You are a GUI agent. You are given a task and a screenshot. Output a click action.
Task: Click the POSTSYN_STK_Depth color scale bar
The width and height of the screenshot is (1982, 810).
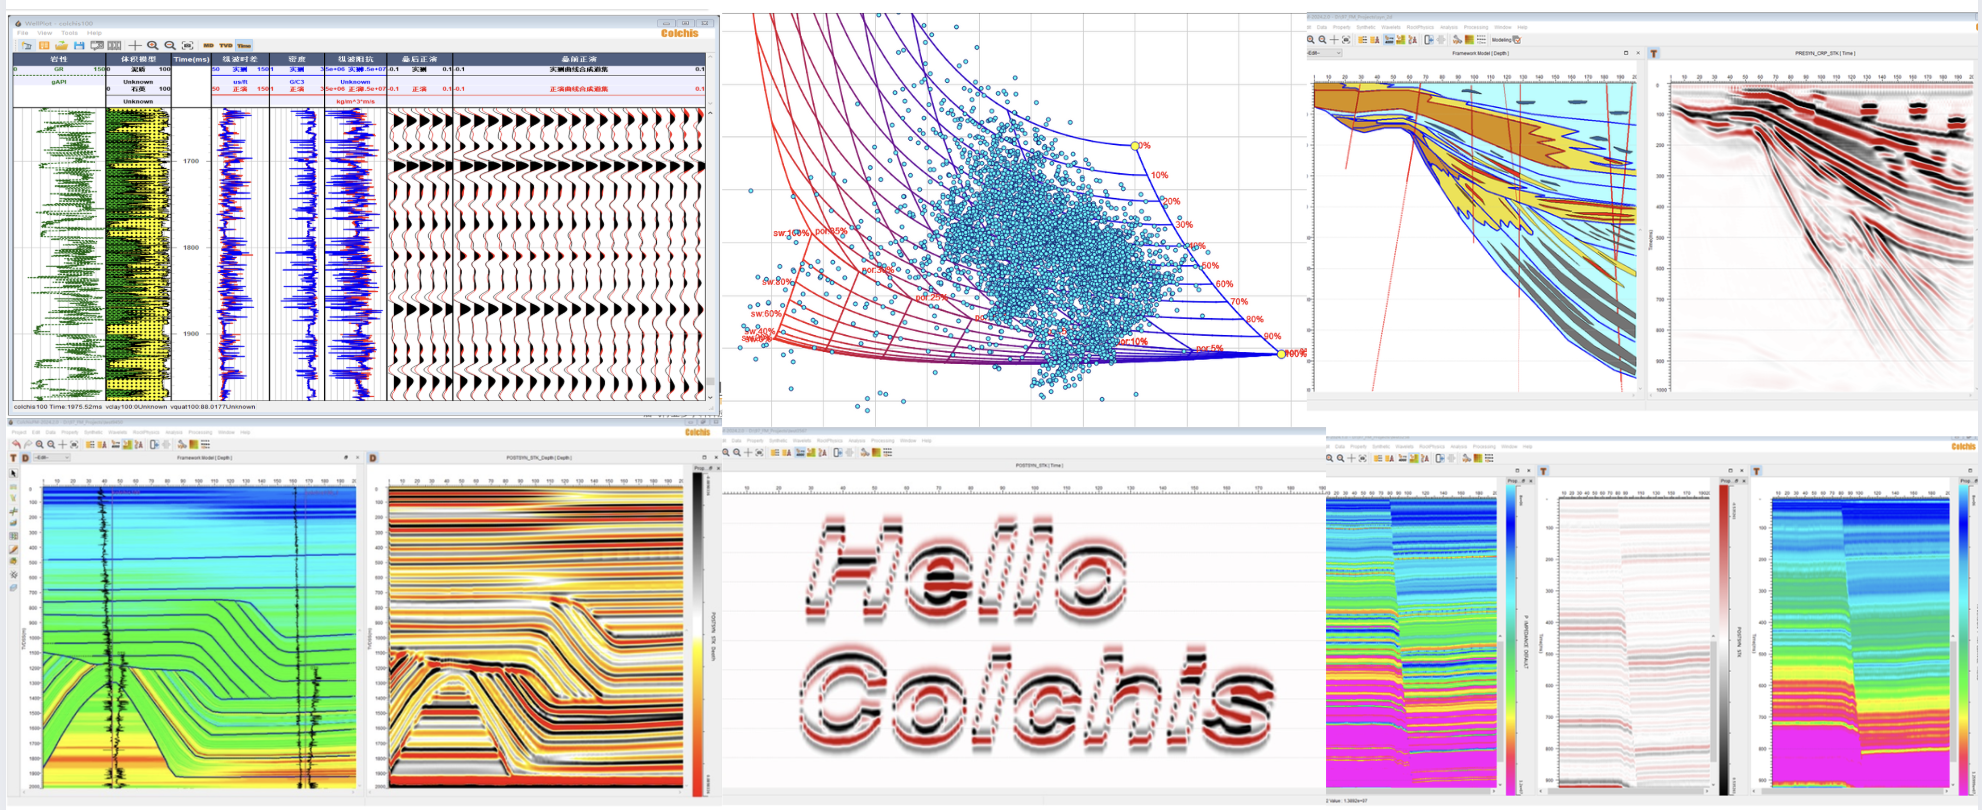pos(697,634)
